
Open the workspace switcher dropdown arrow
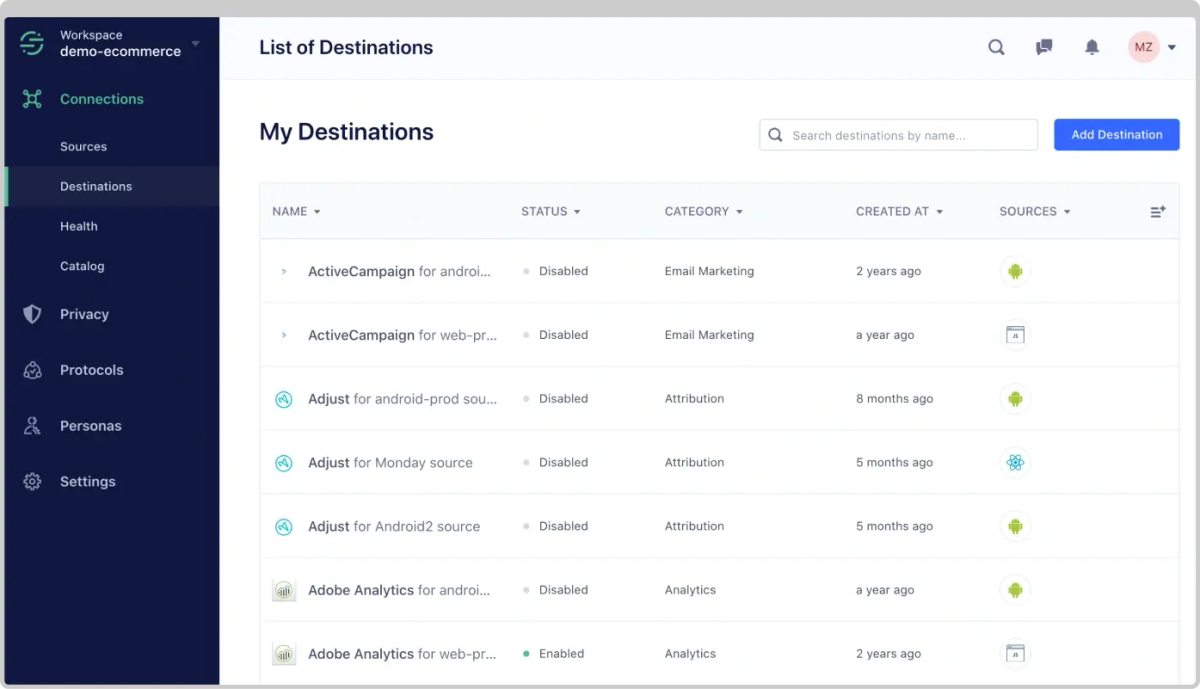click(x=196, y=44)
